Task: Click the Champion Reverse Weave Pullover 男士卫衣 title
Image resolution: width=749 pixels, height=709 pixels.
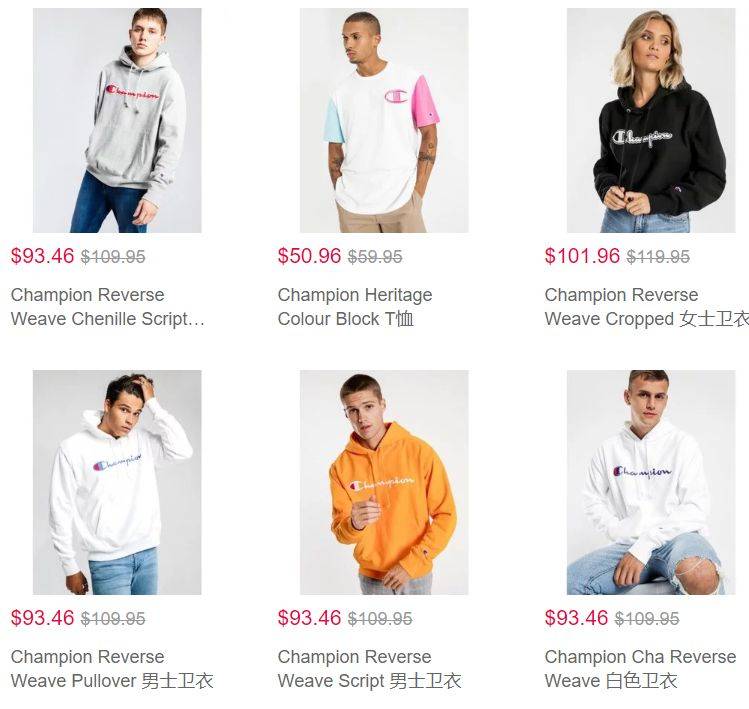Action: point(112,668)
